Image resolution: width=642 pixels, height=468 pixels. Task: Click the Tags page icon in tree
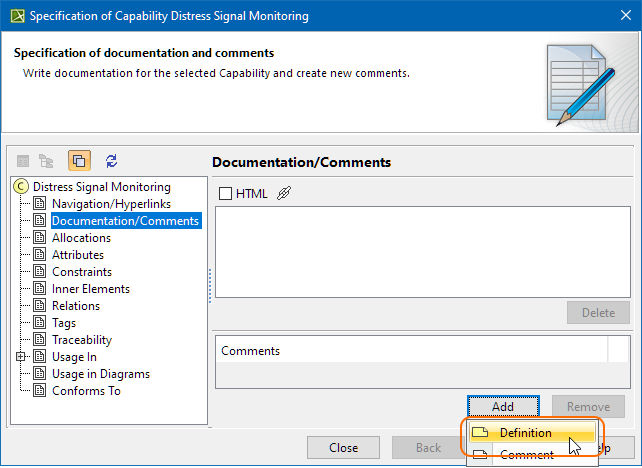tap(40, 323)
